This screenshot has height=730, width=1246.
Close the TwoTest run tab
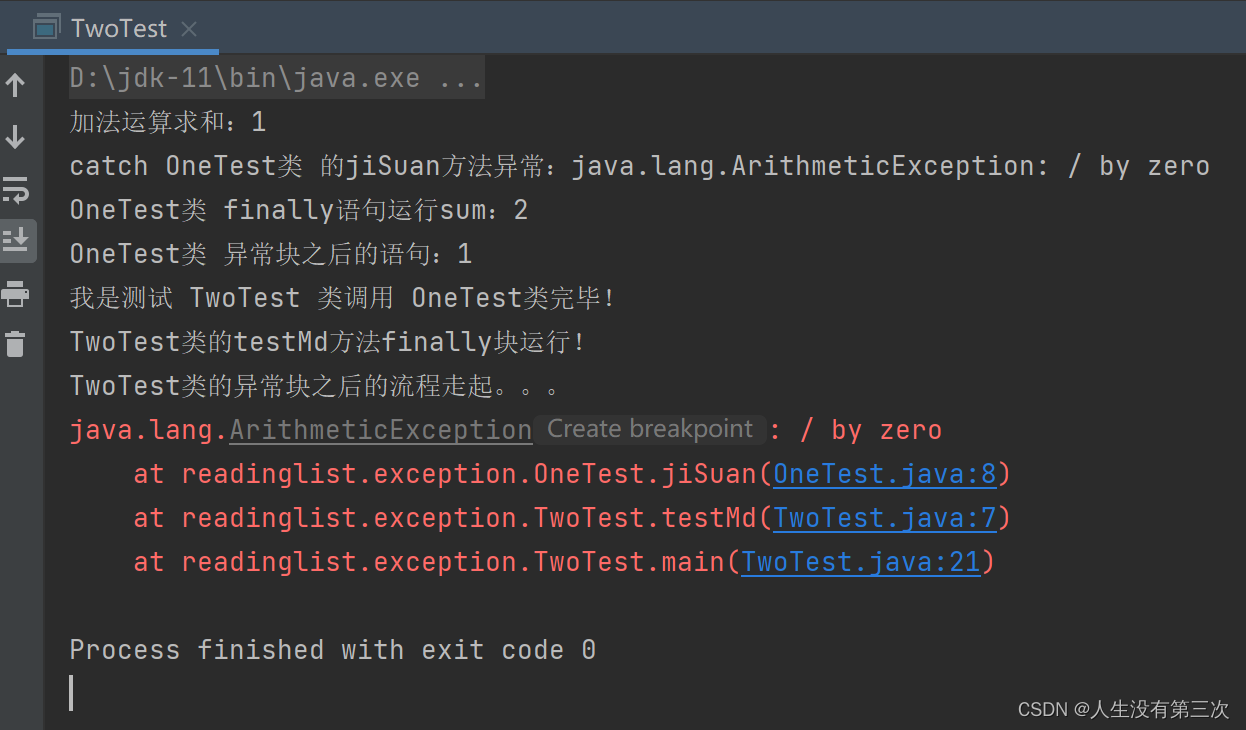[x=190, y=29]
